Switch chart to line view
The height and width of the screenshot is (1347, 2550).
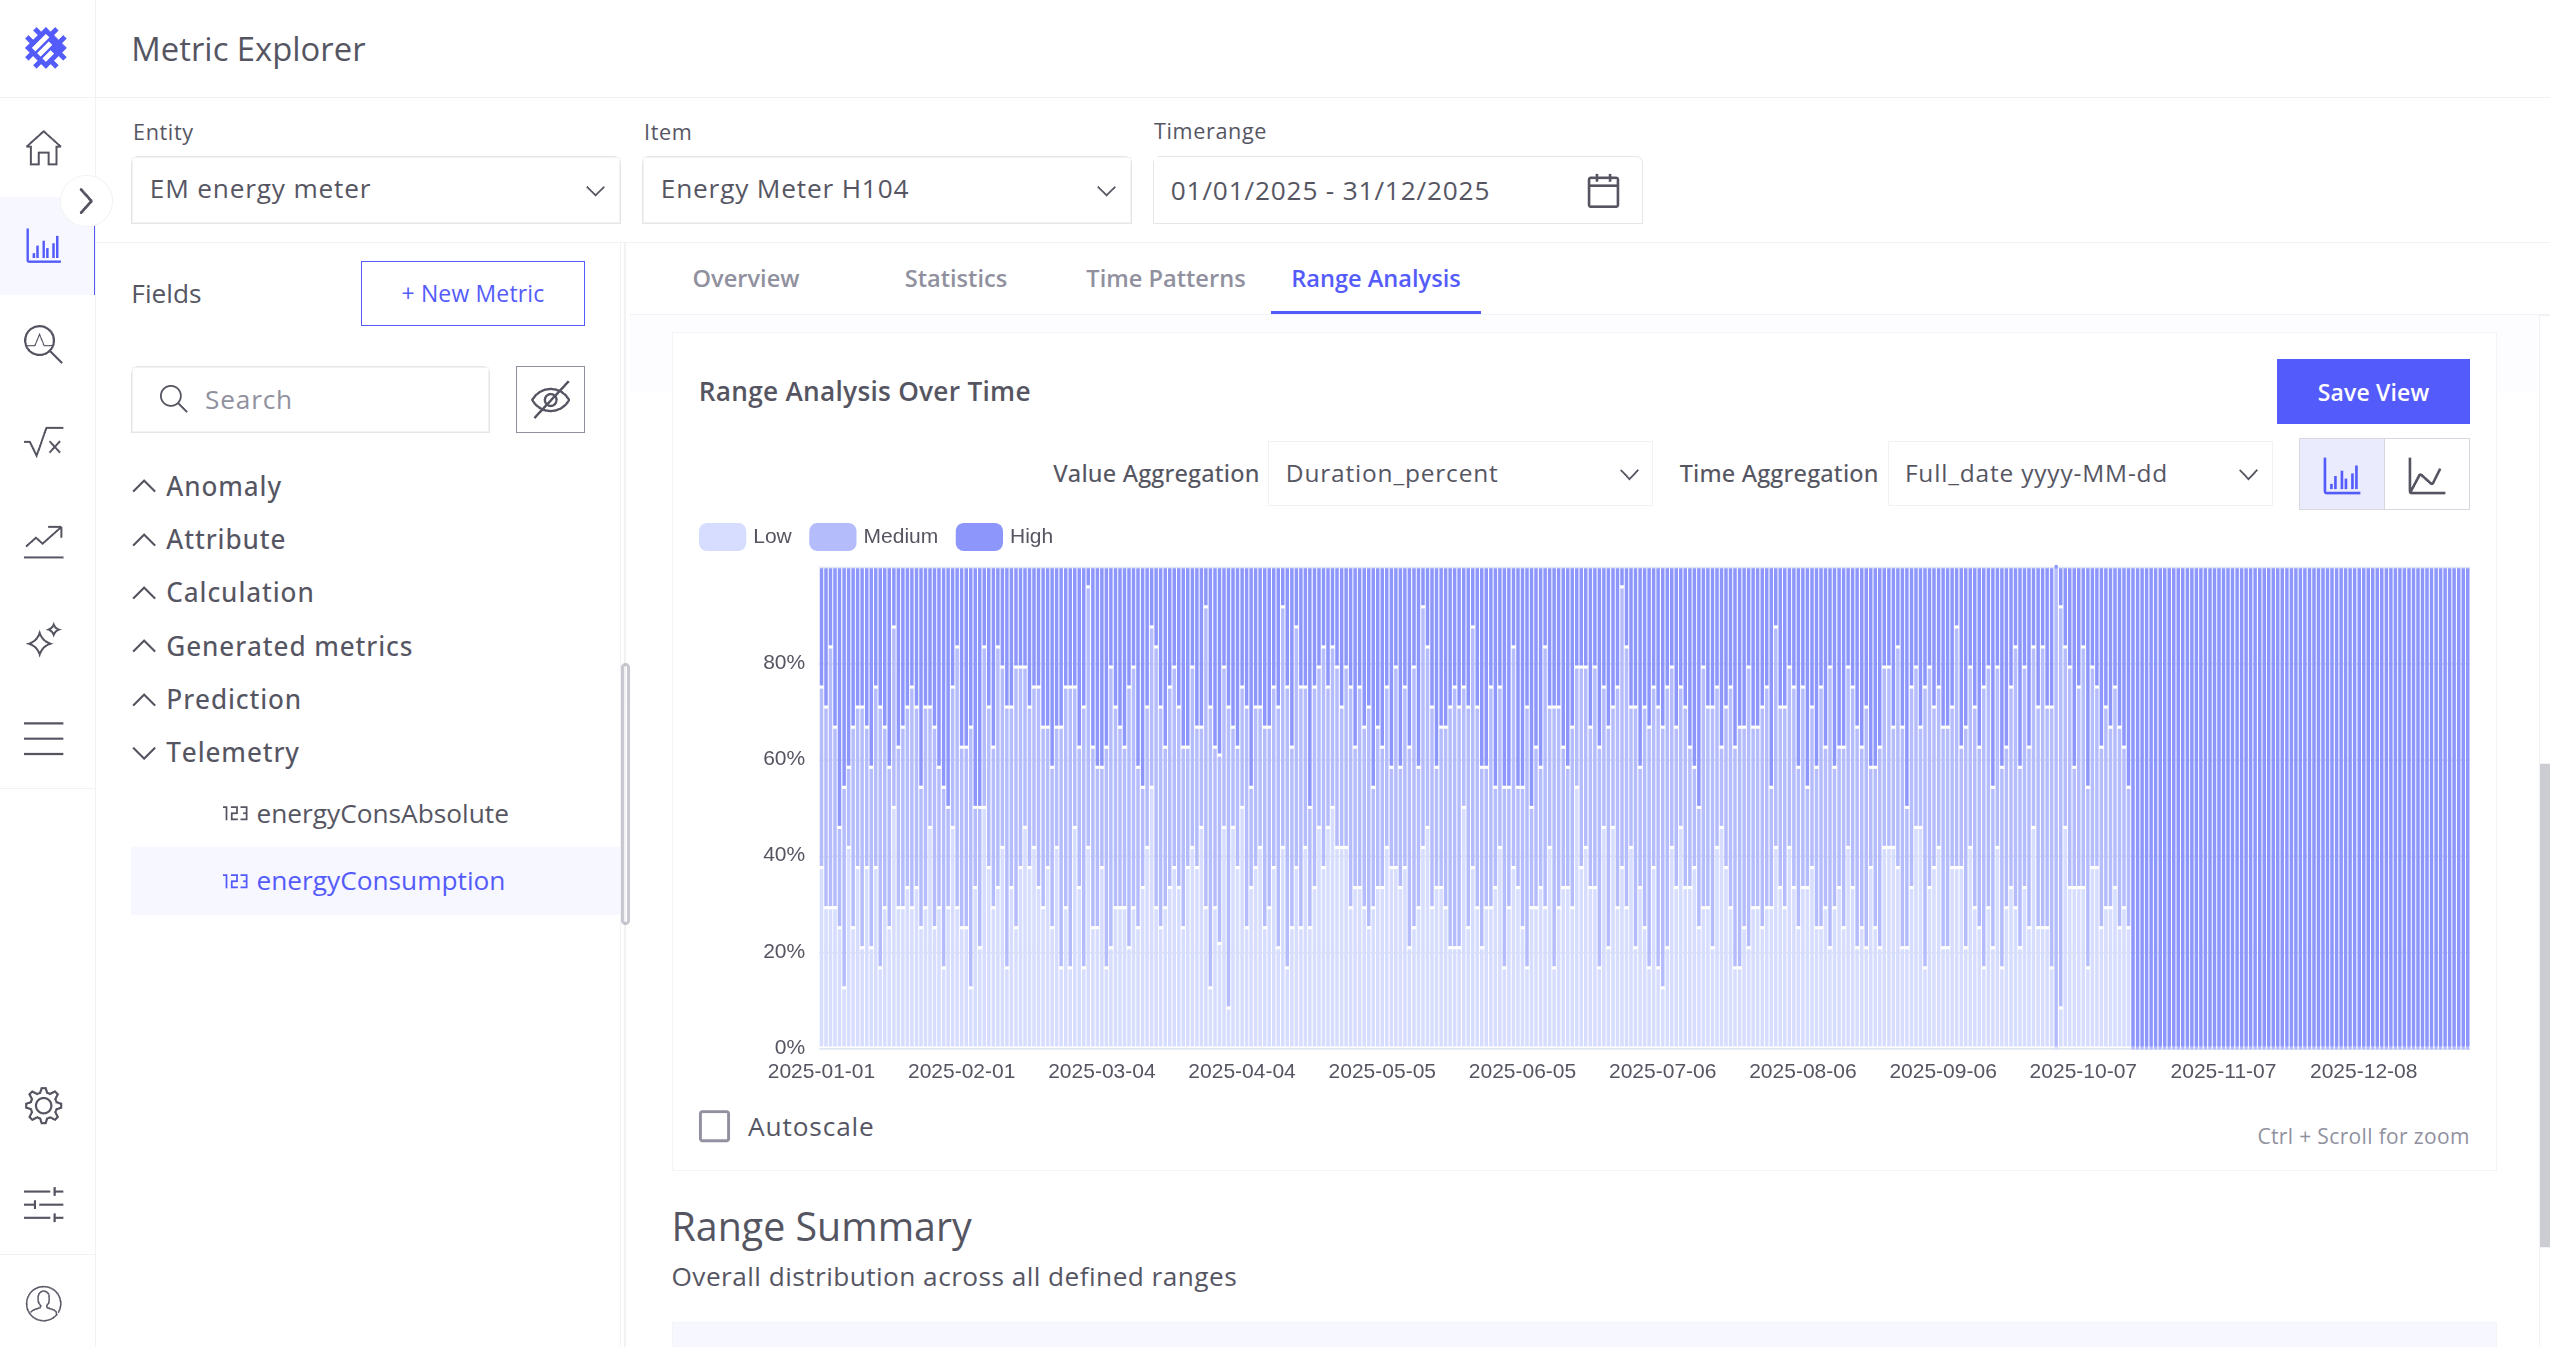[x=2426, y=474]
